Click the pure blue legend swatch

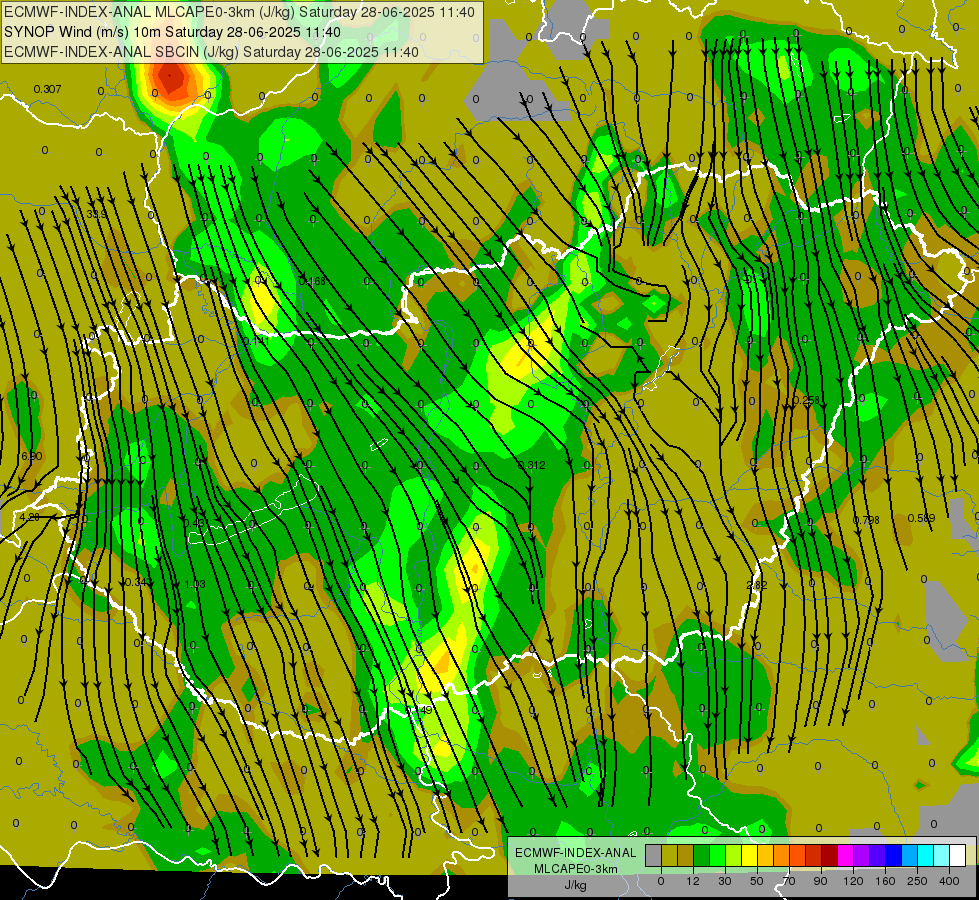tap(894, 856)
